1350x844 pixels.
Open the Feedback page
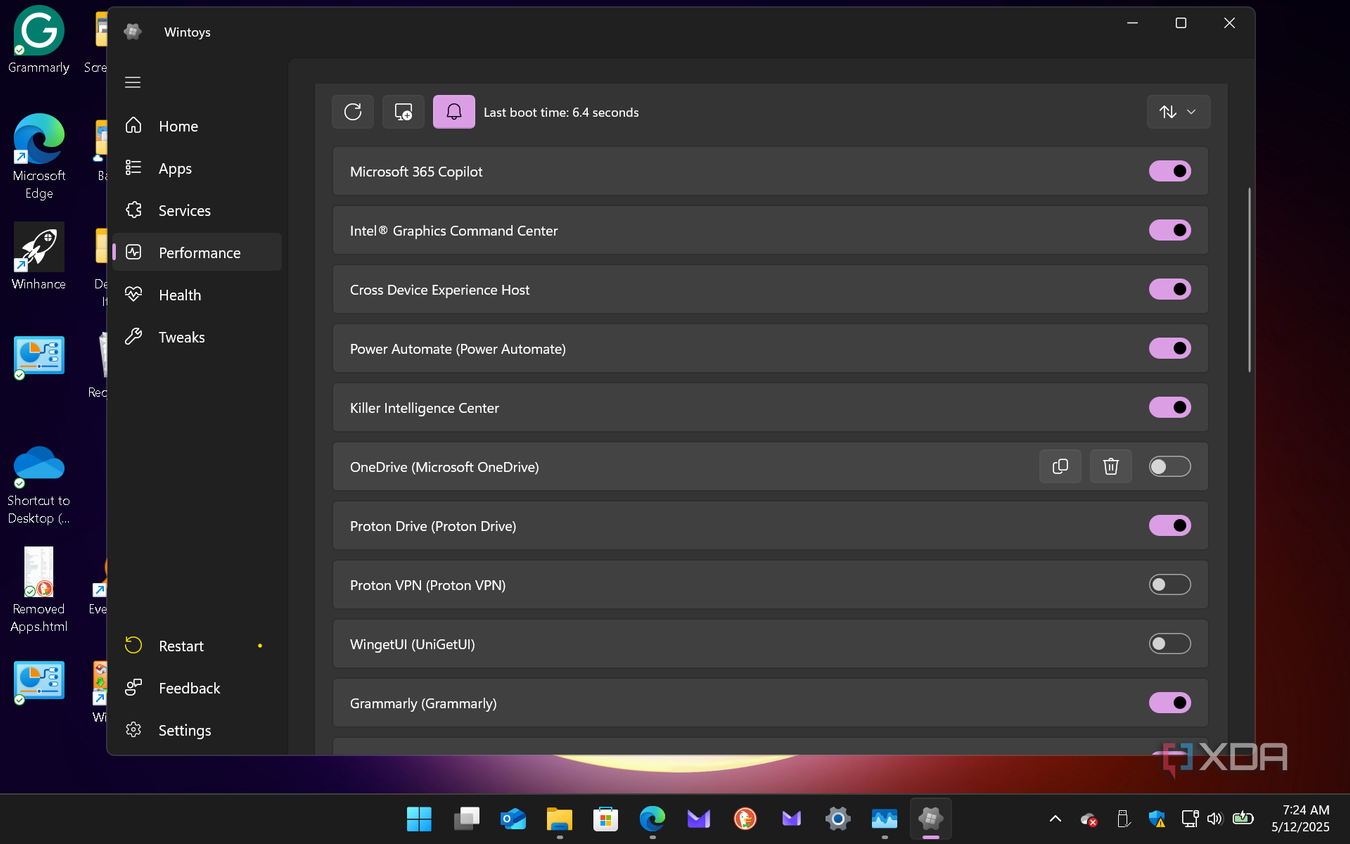[x=197, y=687]
